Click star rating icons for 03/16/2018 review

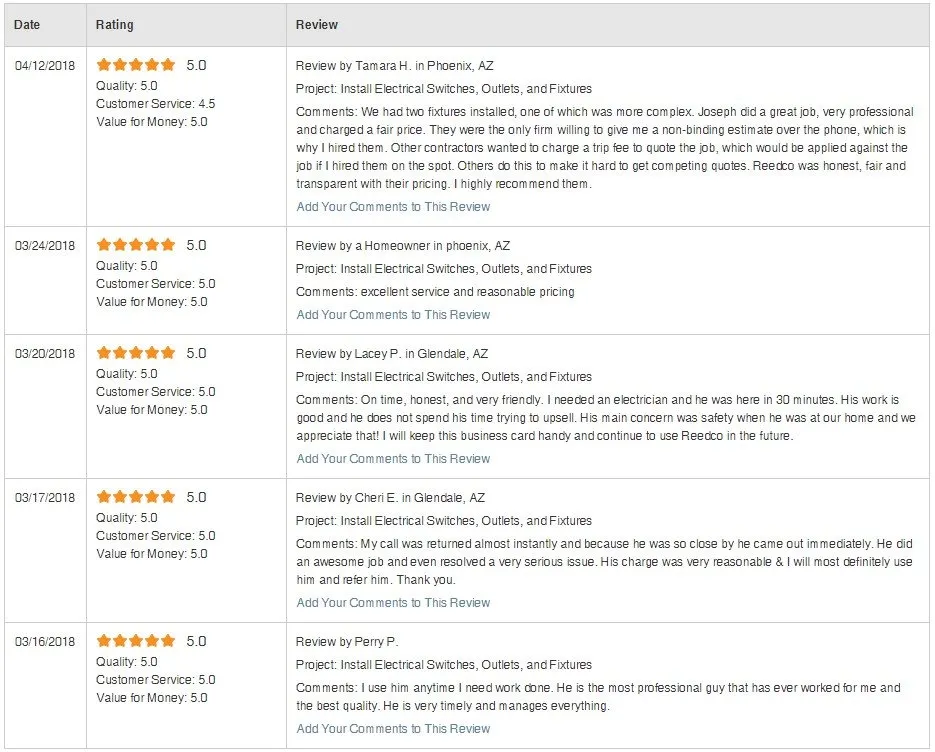(136, 641)
